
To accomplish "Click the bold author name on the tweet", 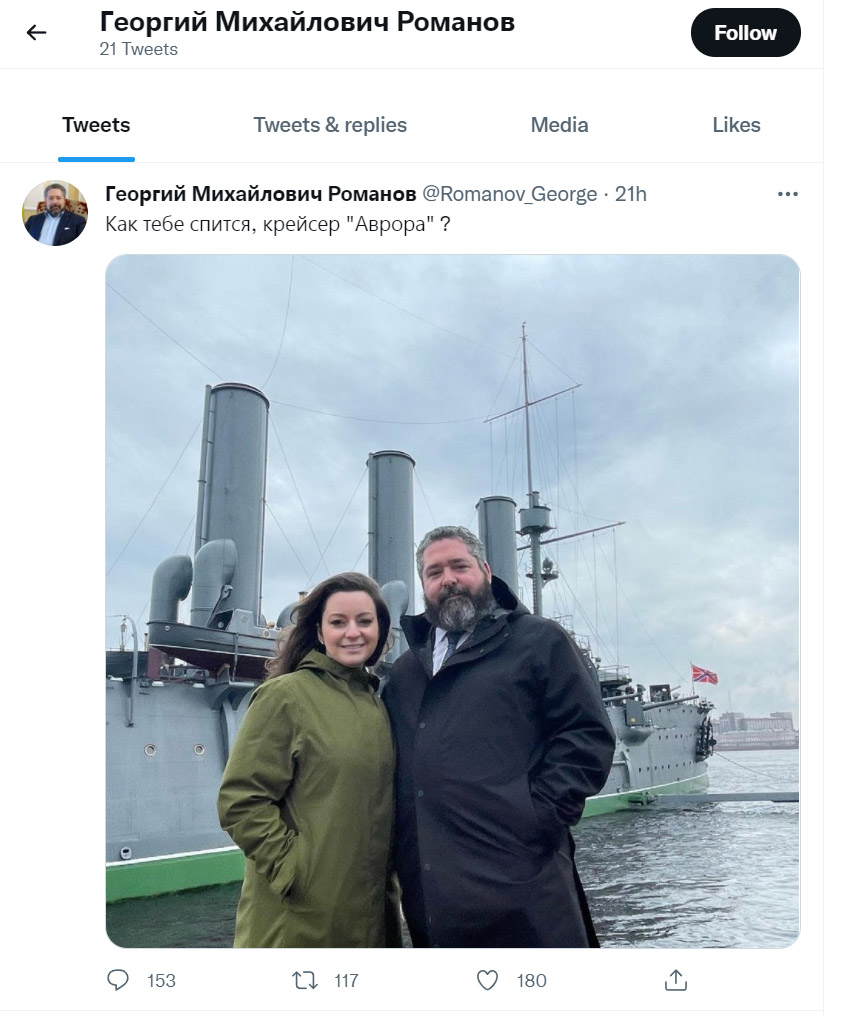I will click(x=261, y=193).
